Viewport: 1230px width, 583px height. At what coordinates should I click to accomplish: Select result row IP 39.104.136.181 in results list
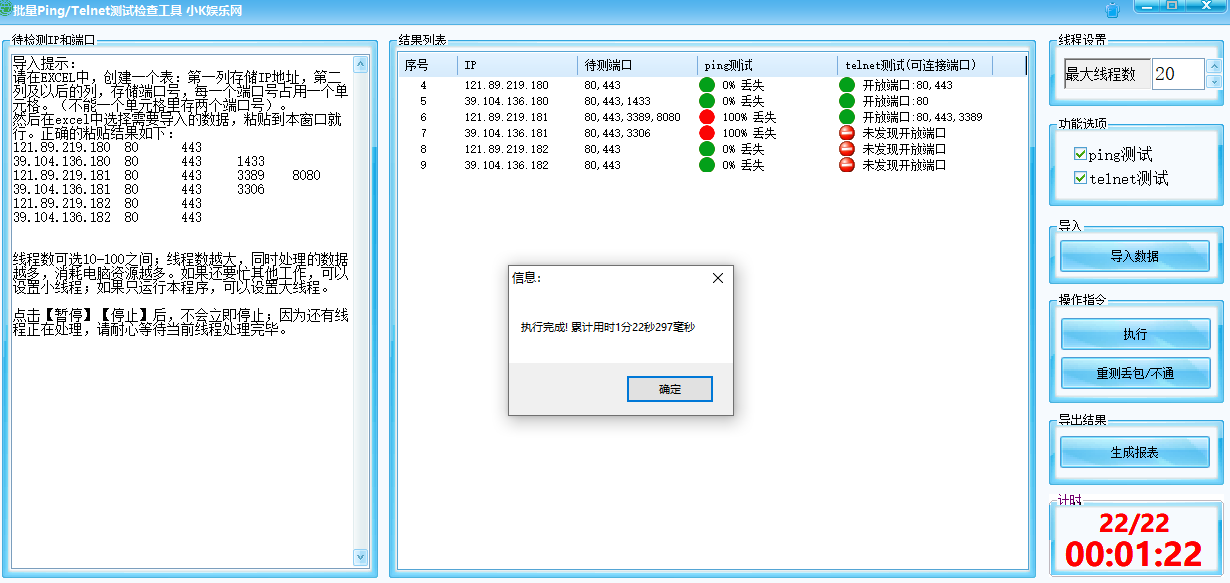(x=506, y=134)
